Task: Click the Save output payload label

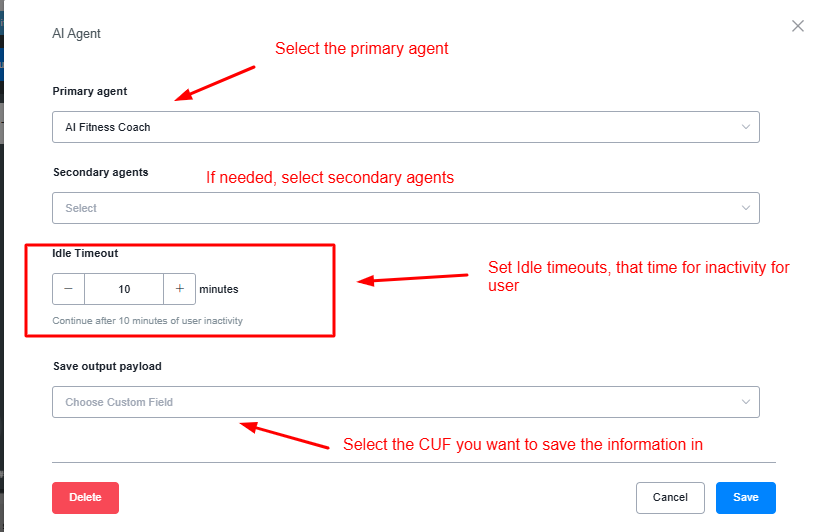Action: [107, 366]
